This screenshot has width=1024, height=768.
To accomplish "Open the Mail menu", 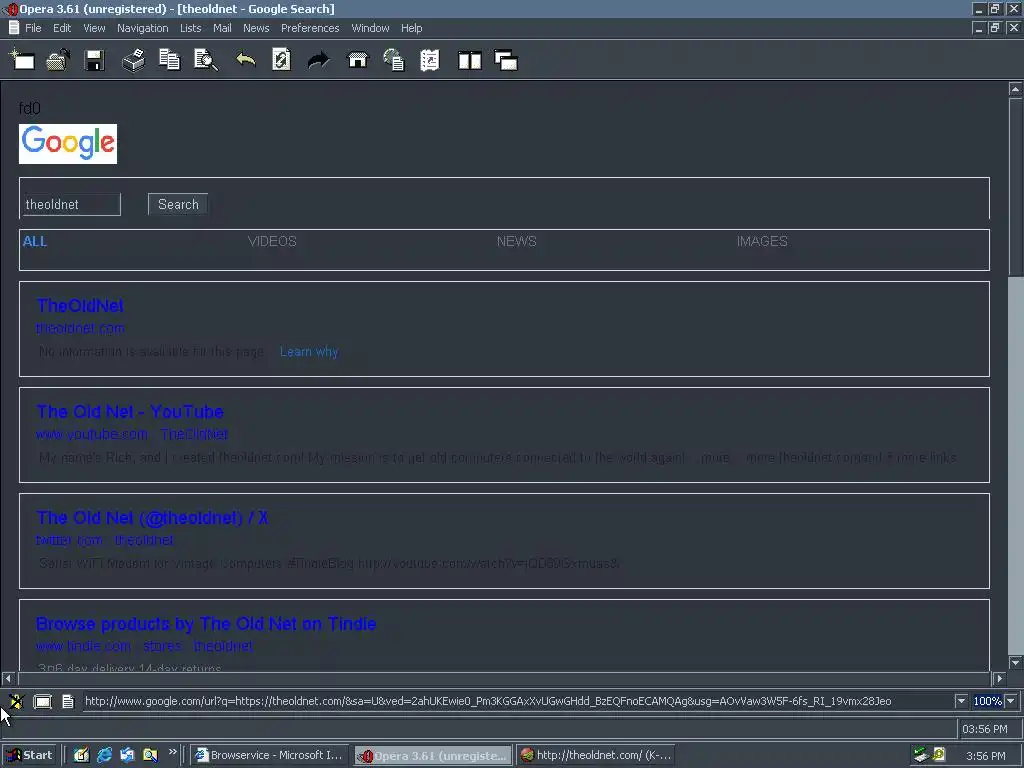I will [222, 28].
